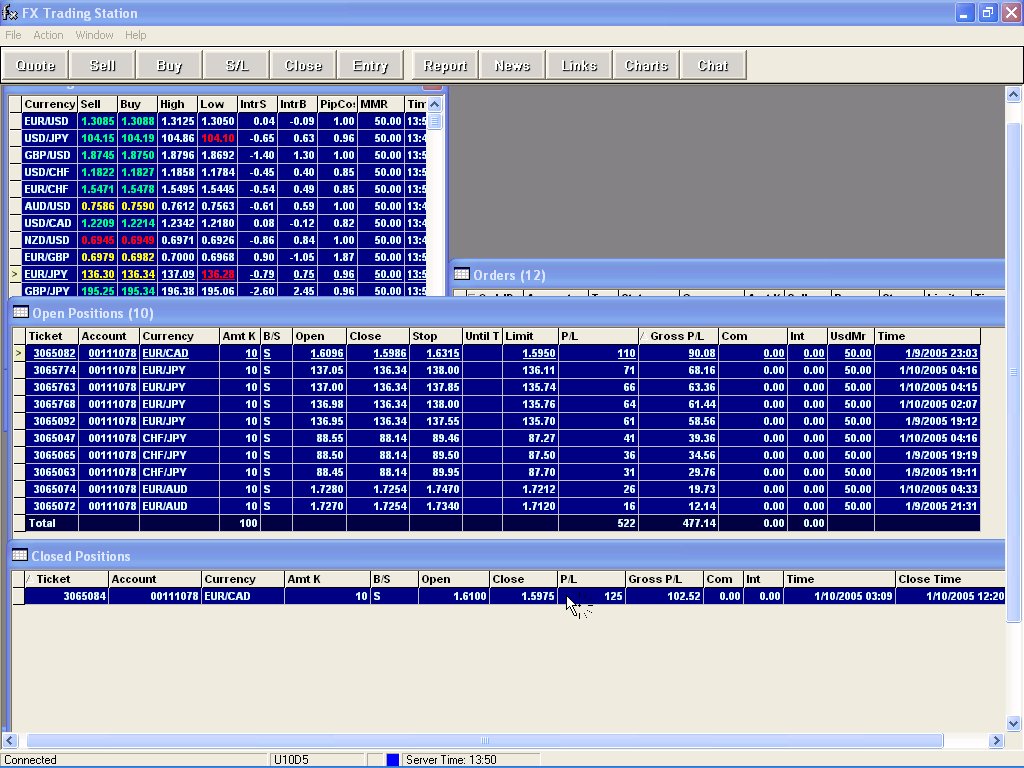
Task: Click the Closed Positions panel table icon
Action: [x=20, y=555]
